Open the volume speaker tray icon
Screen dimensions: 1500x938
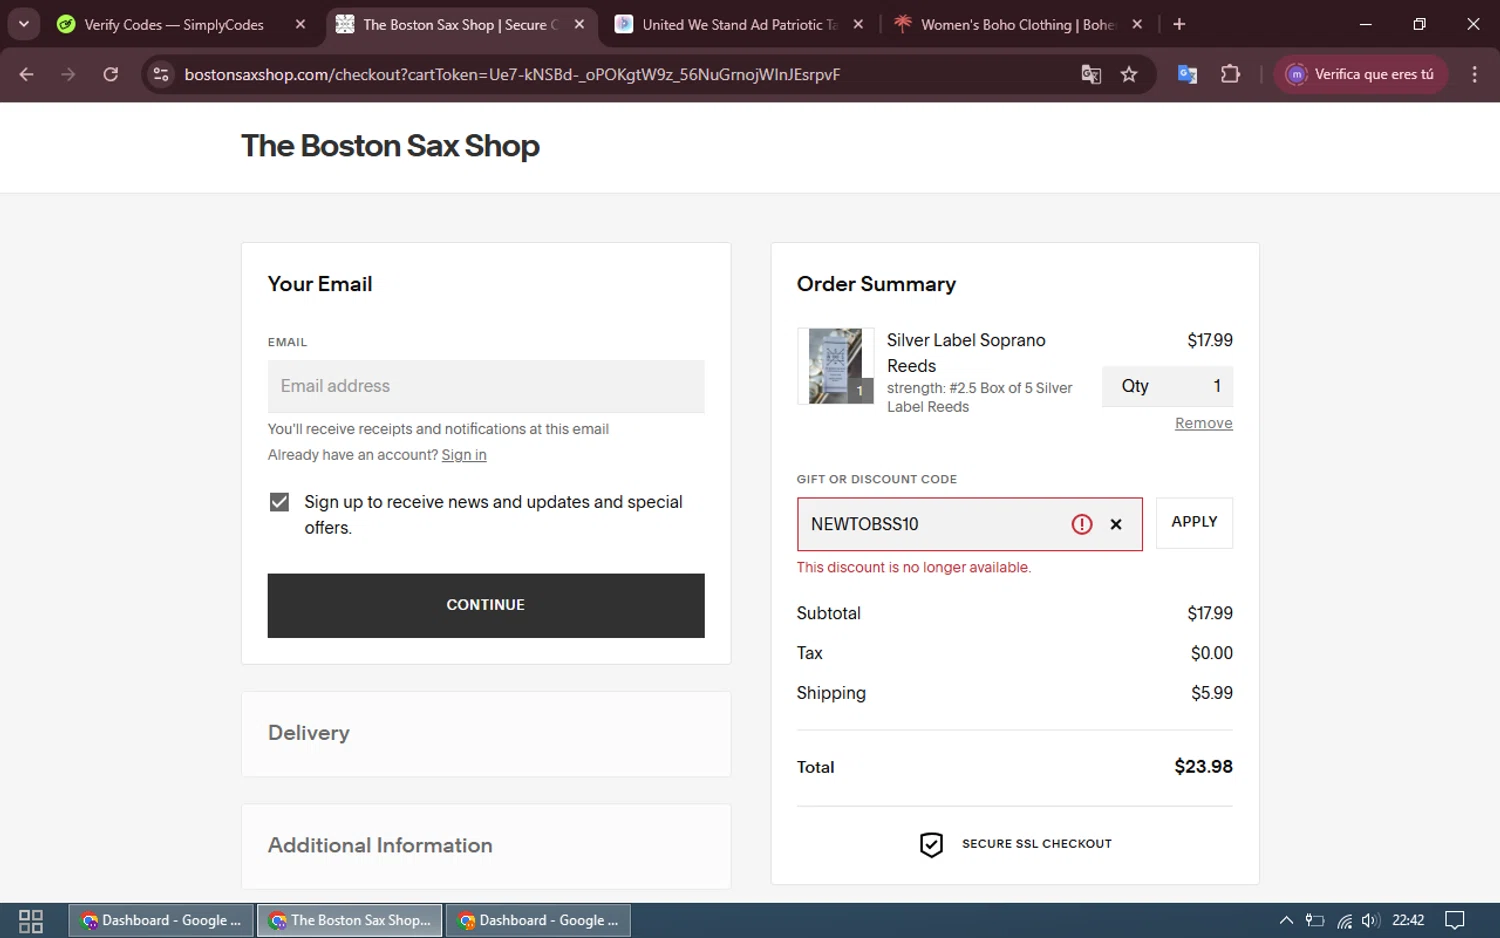click(1370, 920)
